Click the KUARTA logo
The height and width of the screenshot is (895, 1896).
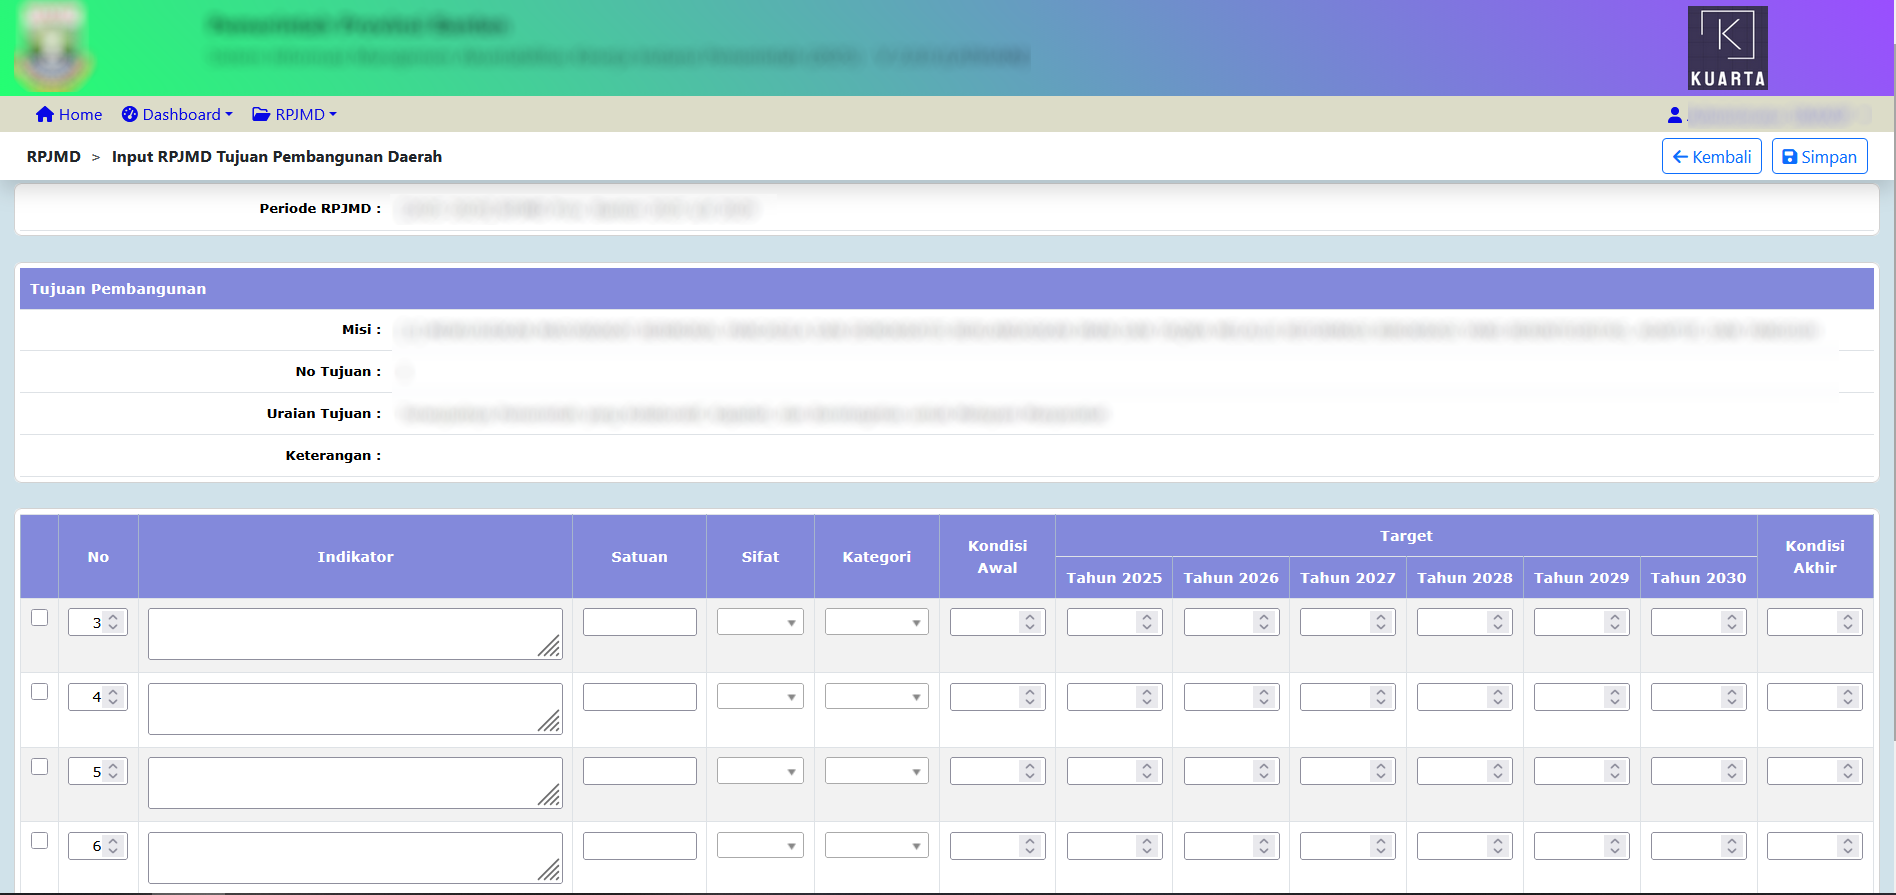point(1727,48)
